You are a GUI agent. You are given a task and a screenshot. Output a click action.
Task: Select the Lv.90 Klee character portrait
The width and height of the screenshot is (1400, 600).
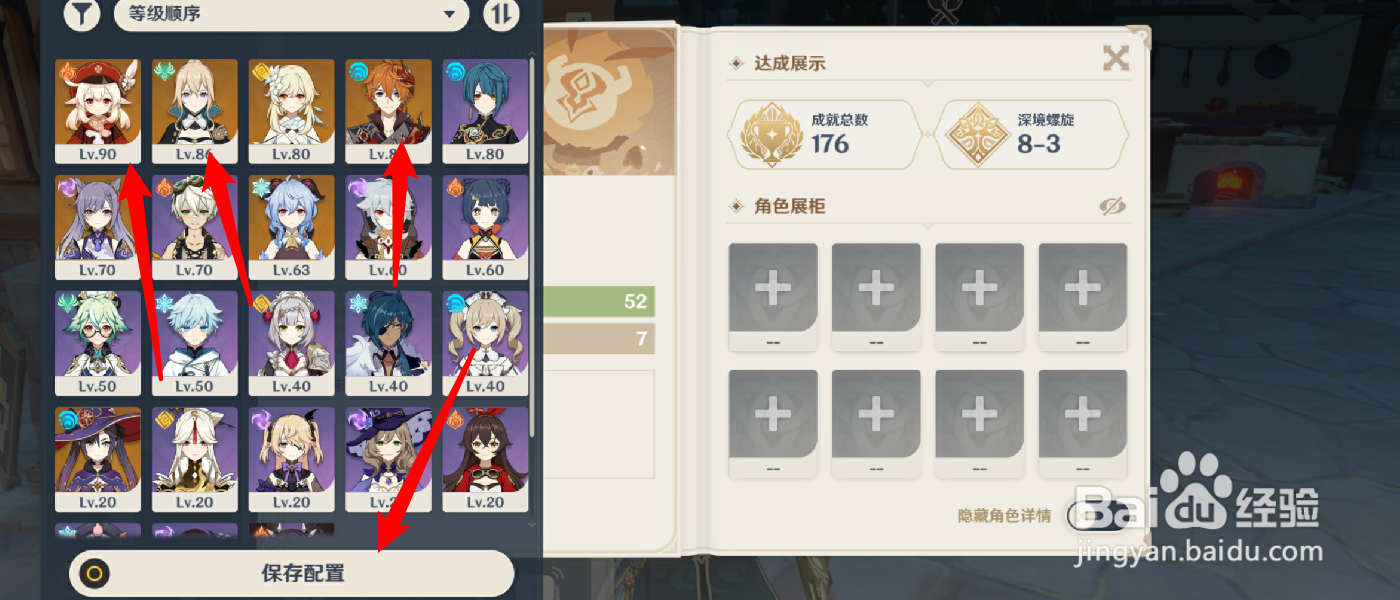click(98, 111)
